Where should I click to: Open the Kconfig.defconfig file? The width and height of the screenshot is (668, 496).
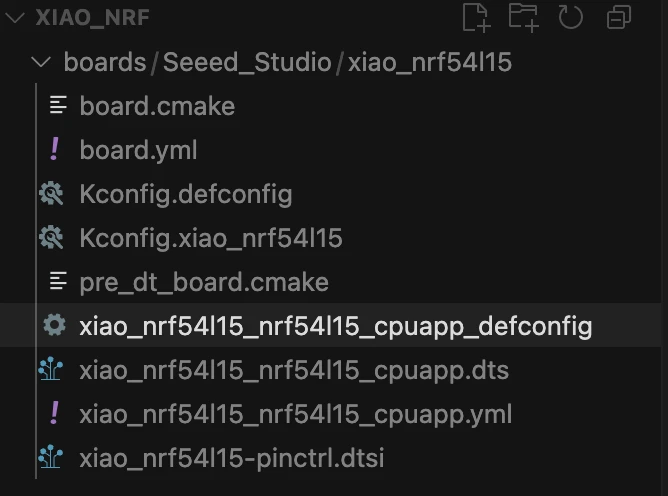[186, 194]
